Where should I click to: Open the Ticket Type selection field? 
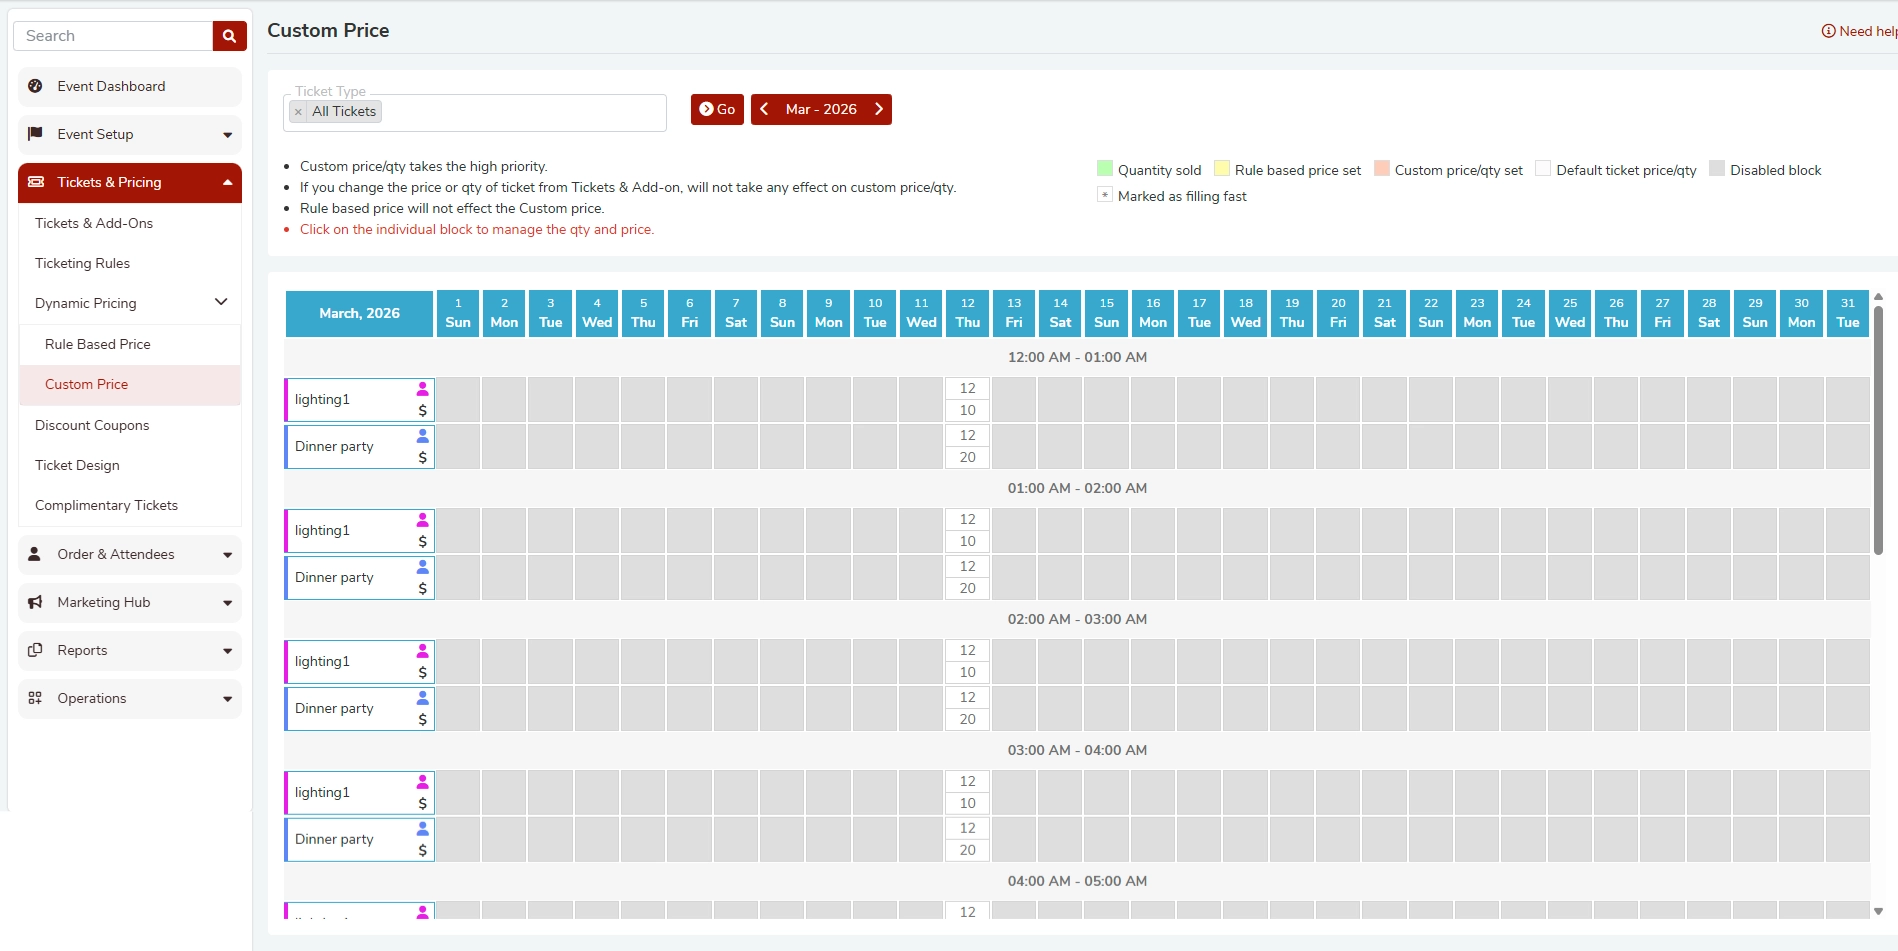pos(475,112)
